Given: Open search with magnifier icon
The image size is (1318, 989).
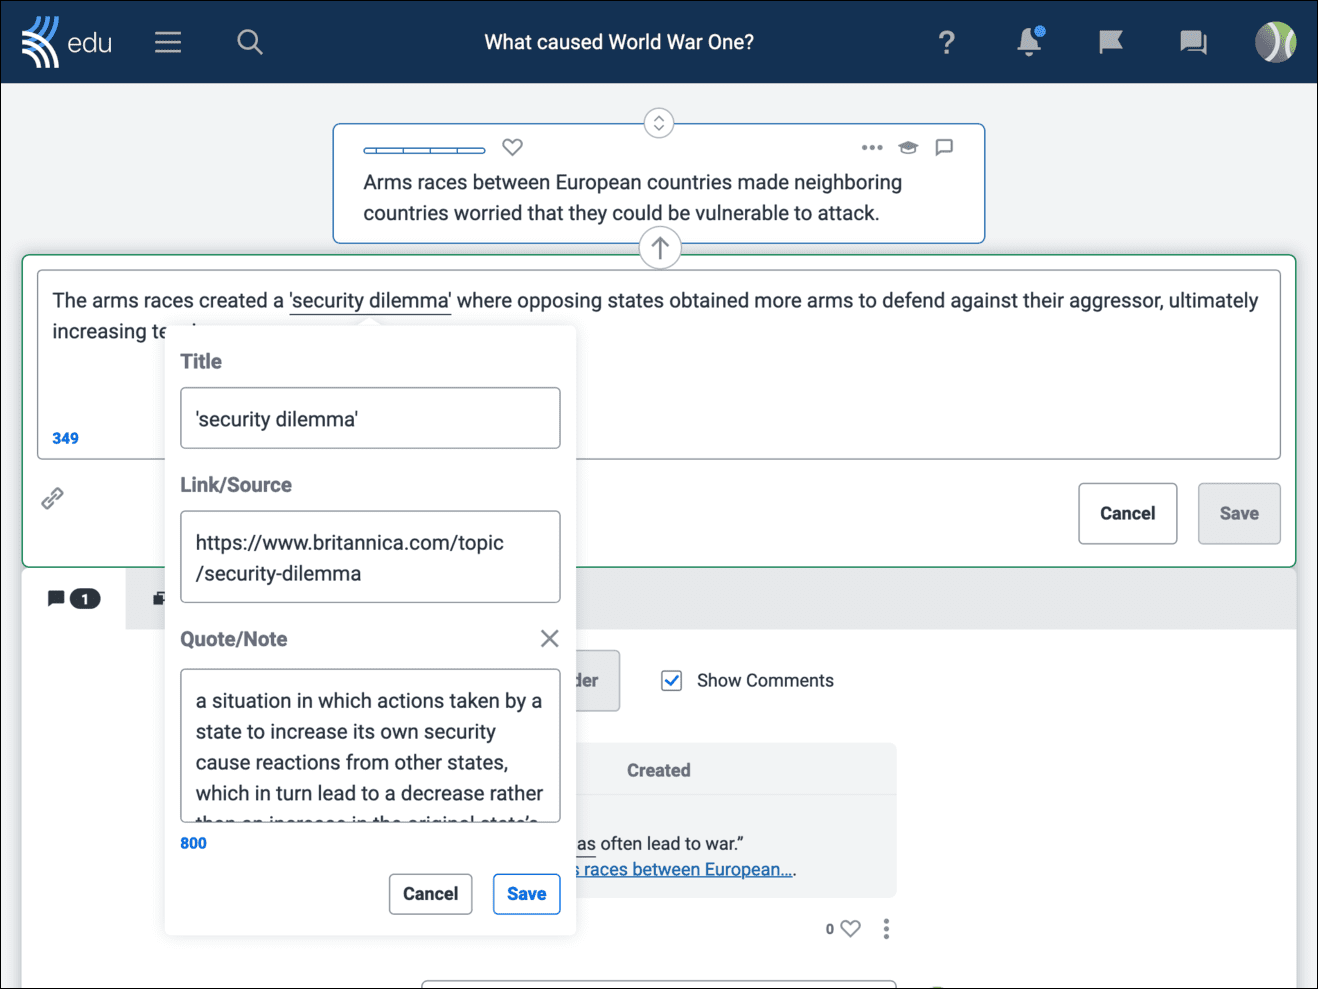Looking at the screenshot, I should (250, 42).
